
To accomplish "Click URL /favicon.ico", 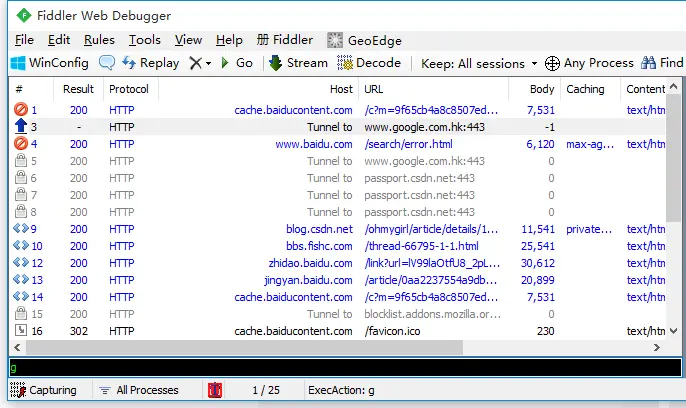I will 392,331.
